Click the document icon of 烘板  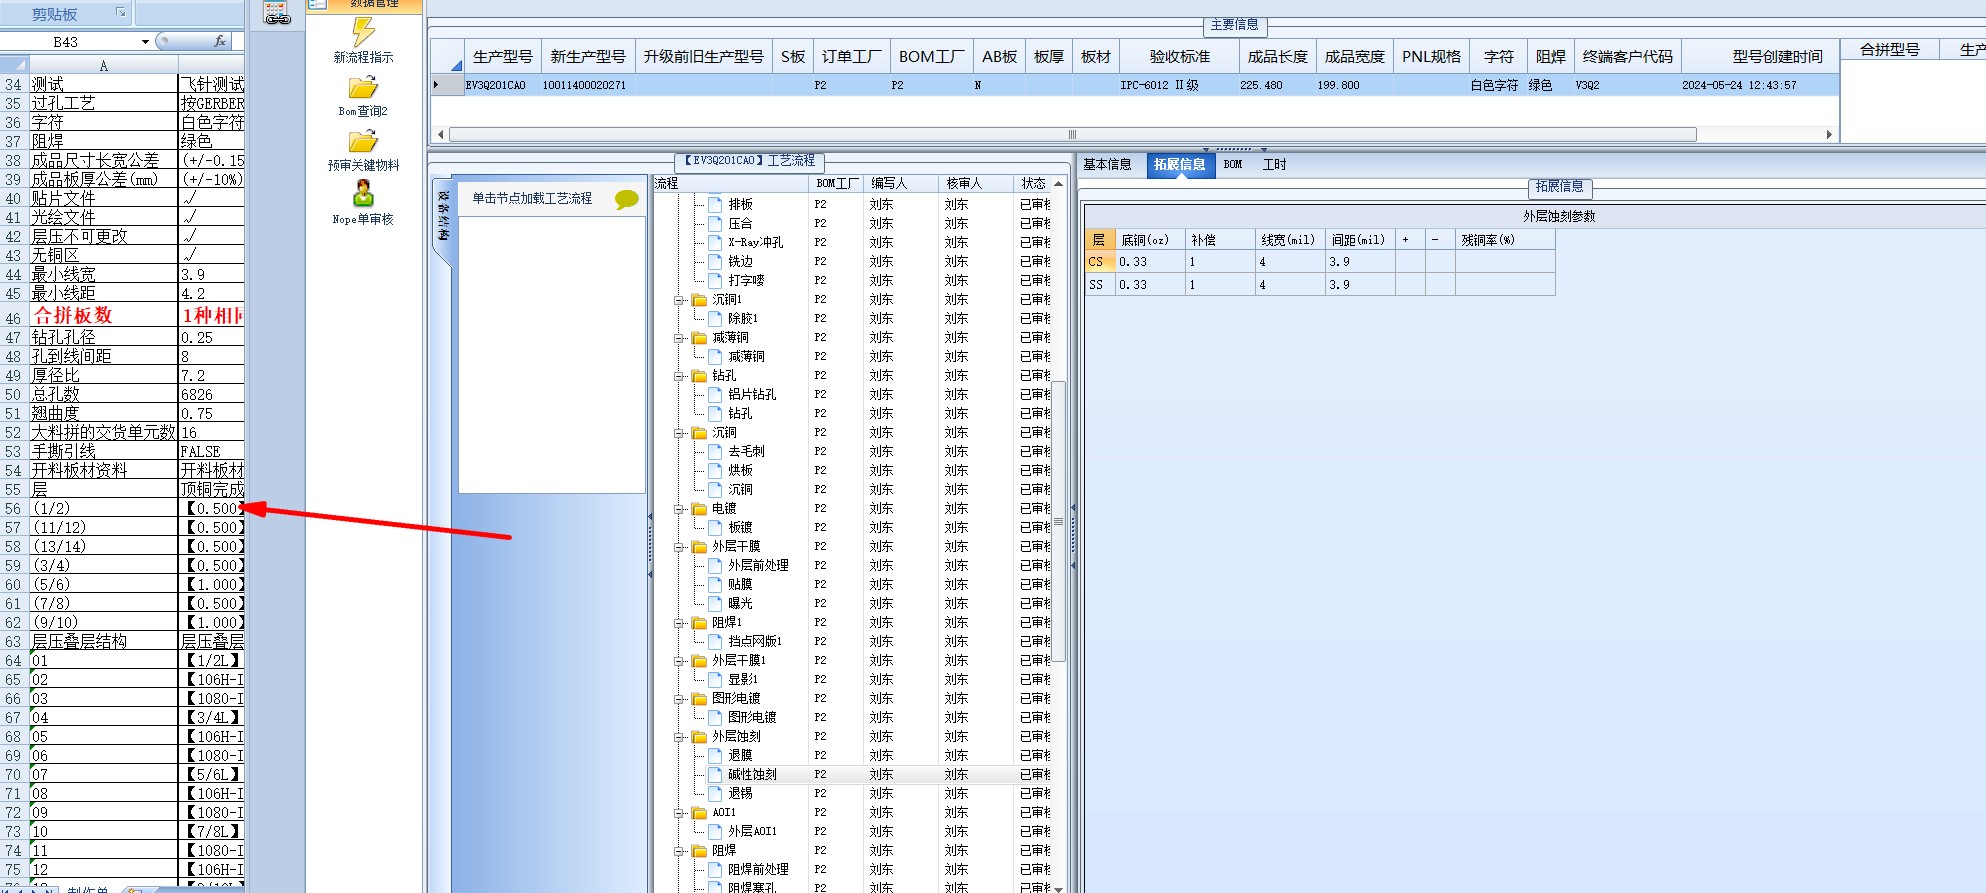(x=715, y=471)
